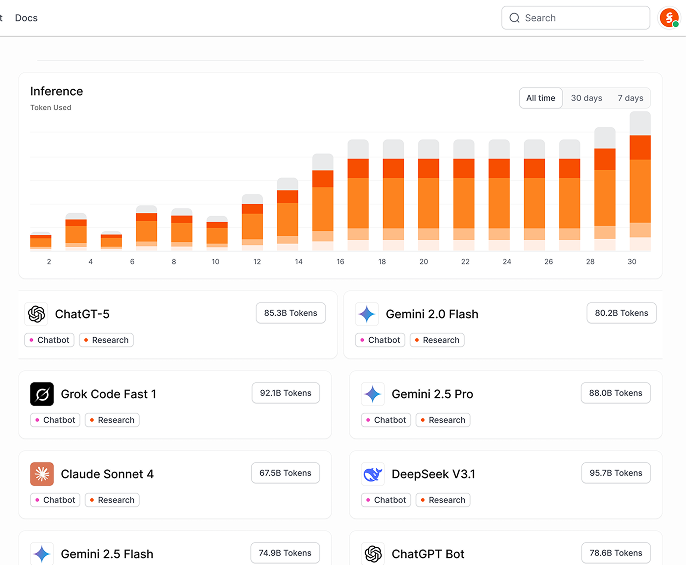This screenshot has width=686, height=565.
Task: Click the Token Used subtitle
Action: pos(51,108)
